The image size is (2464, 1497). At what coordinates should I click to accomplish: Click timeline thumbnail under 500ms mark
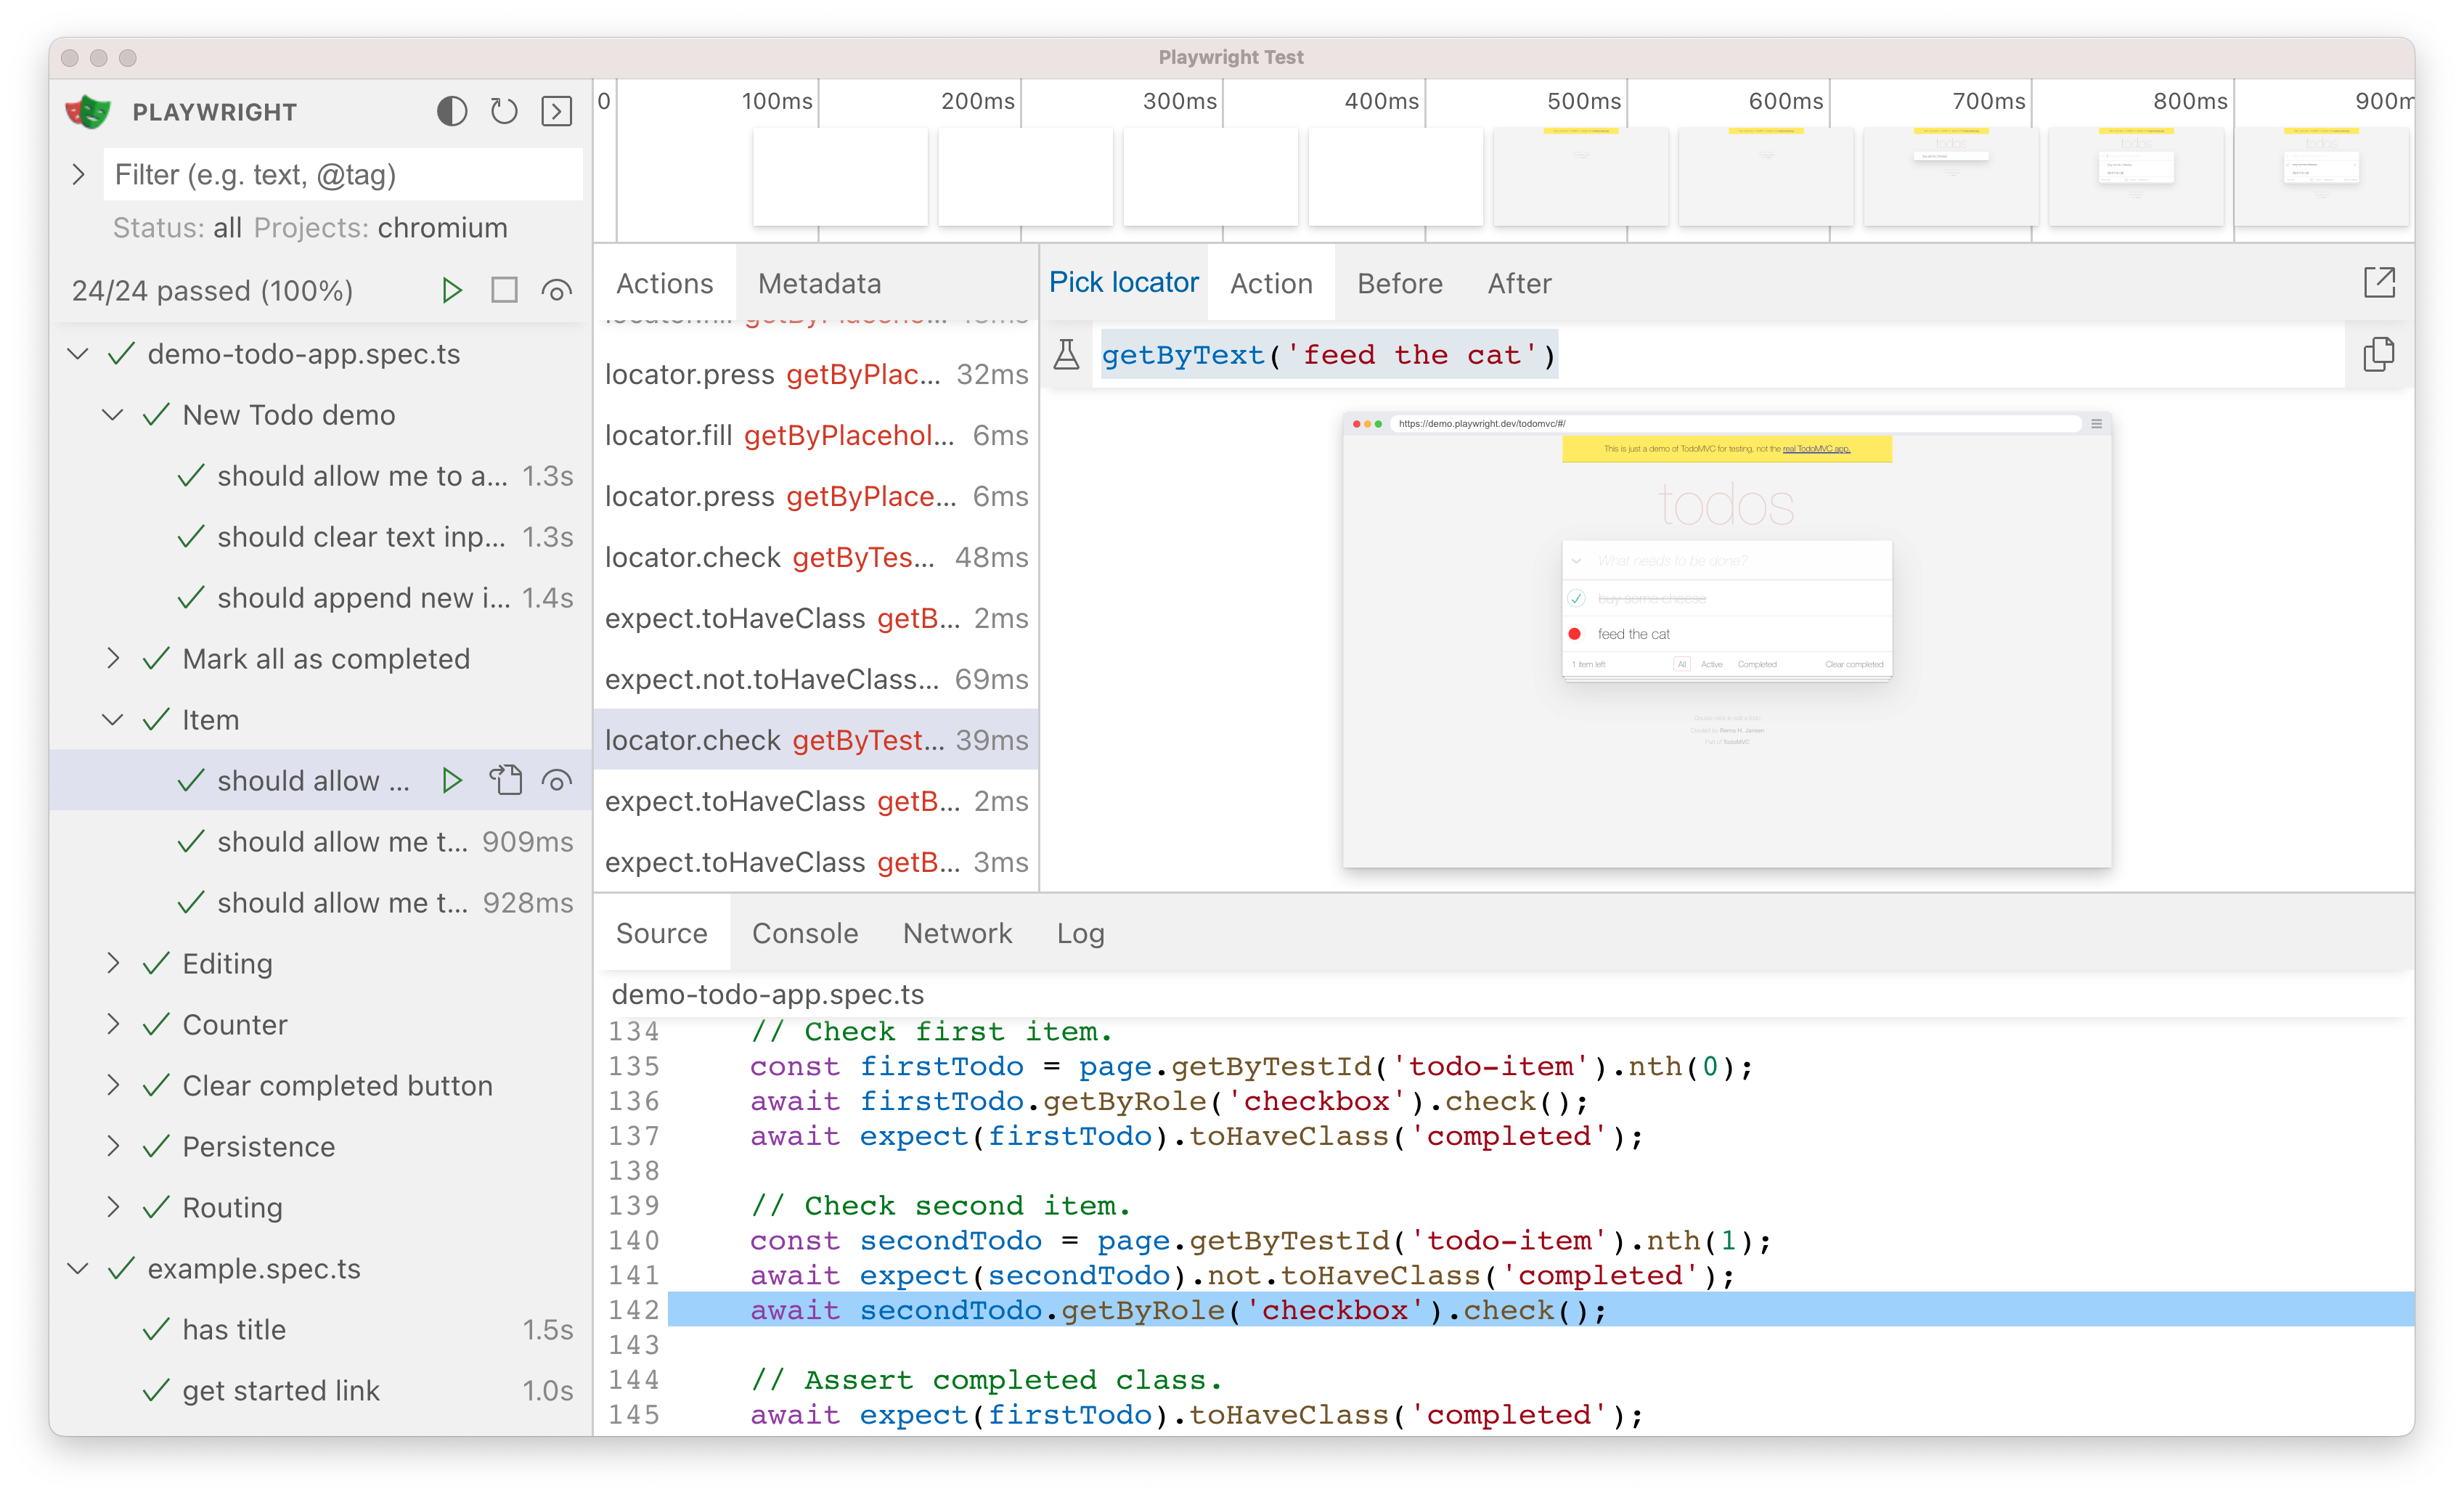click(1580, 176)
